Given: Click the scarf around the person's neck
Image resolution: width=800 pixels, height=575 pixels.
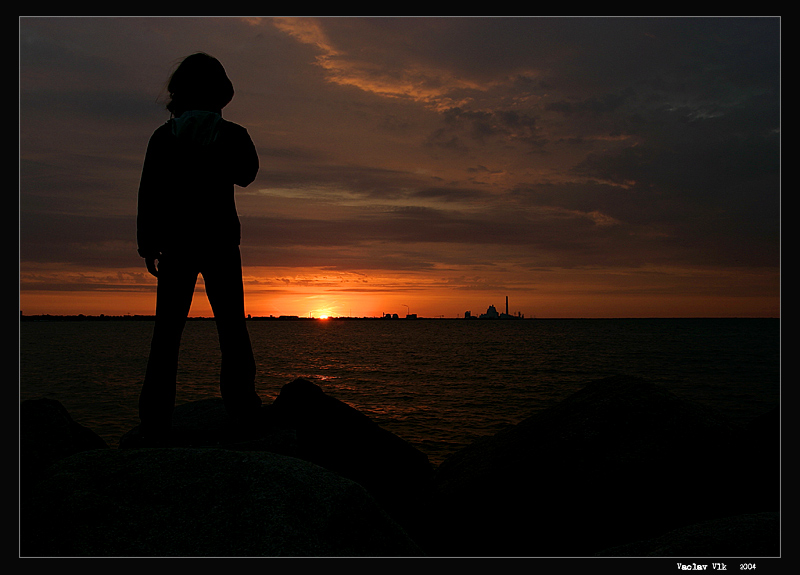Looking at the screenshot, I should click(195, 123).
